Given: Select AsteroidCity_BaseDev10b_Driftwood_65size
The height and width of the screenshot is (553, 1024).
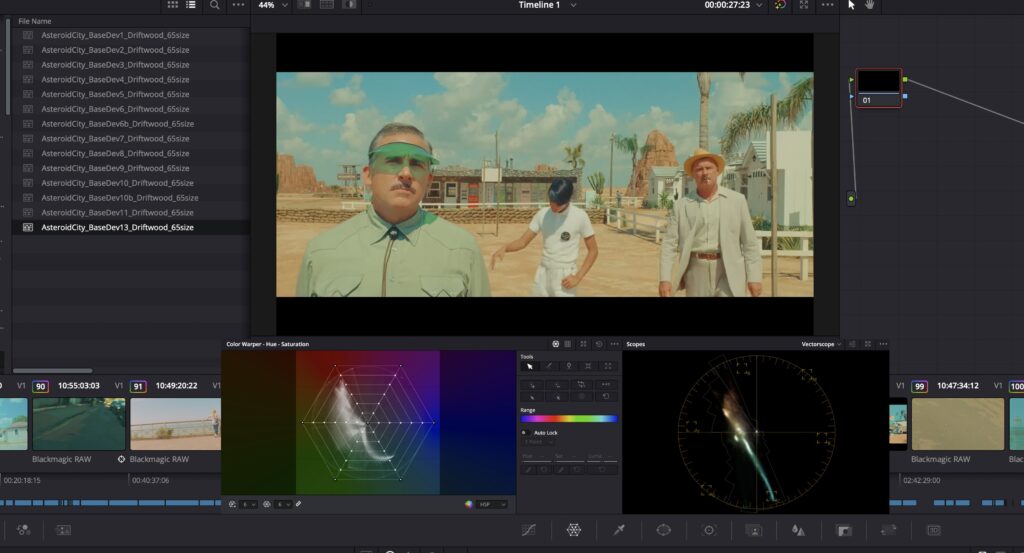Looking at the screenshot, I should pyautogui.click(x=120, y=198).
